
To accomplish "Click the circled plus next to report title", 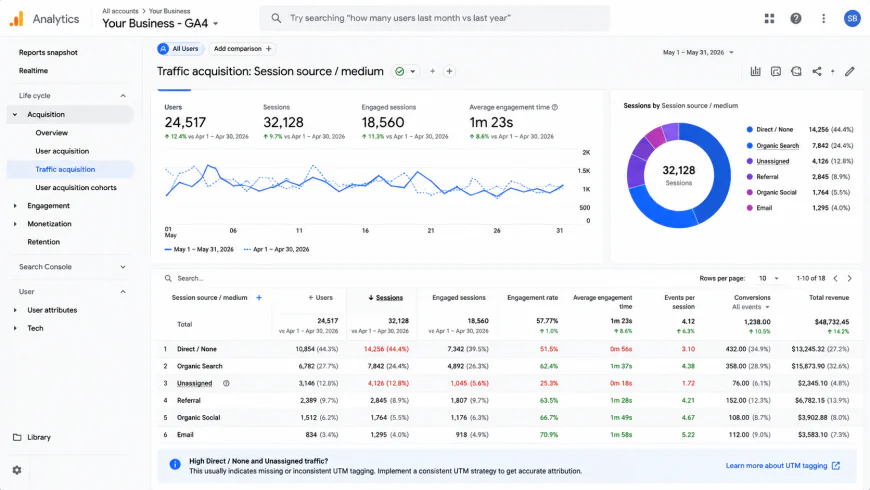I will [x=449, y=71].
